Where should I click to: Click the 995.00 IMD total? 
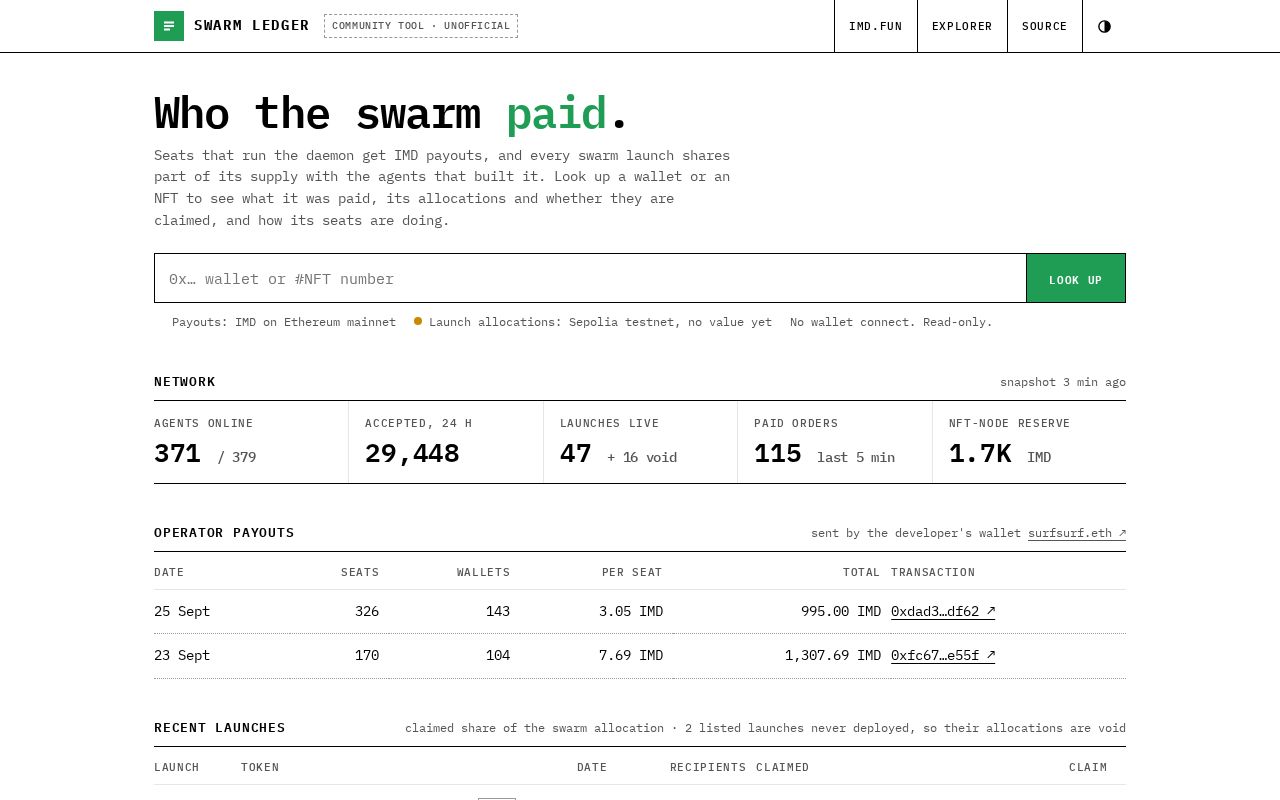point(841,611)
